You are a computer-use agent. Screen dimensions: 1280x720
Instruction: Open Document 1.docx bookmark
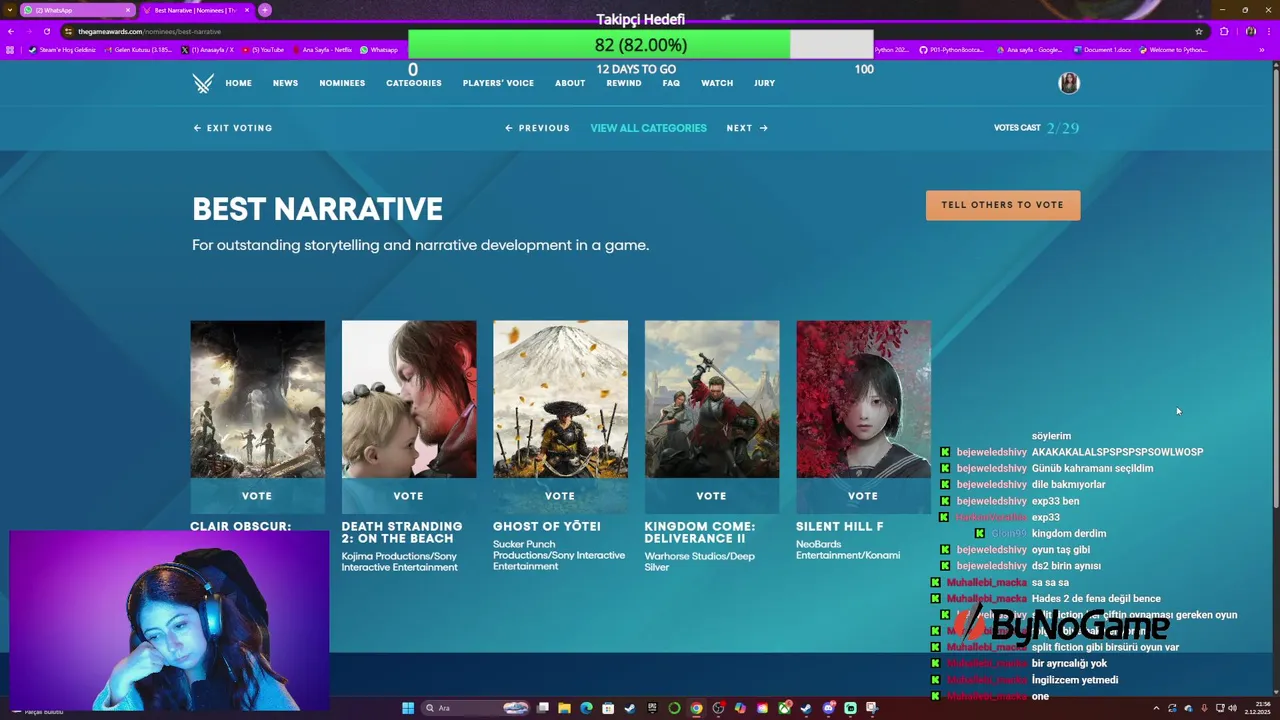1105,49
